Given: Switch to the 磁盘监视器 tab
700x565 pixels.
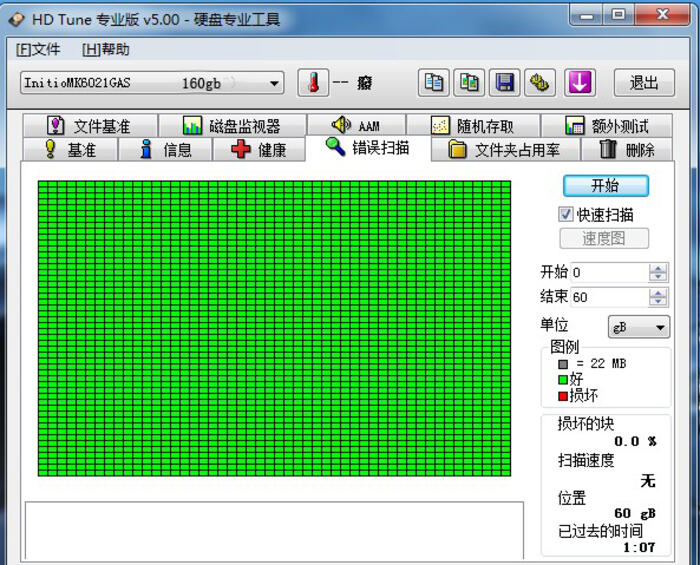Looking at the screenshot, I should (232, 126).
